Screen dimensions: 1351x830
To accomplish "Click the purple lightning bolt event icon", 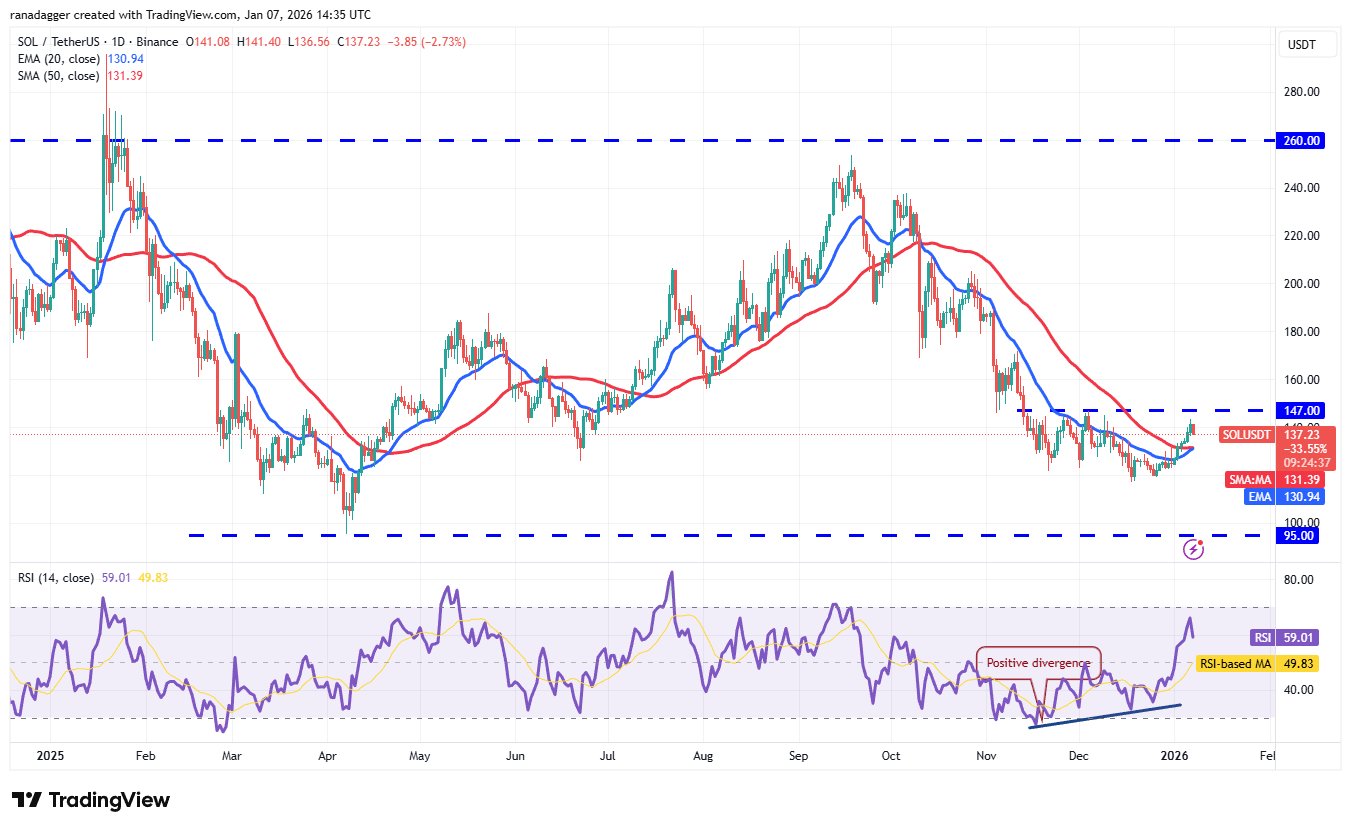I will tap(1193, 549).
